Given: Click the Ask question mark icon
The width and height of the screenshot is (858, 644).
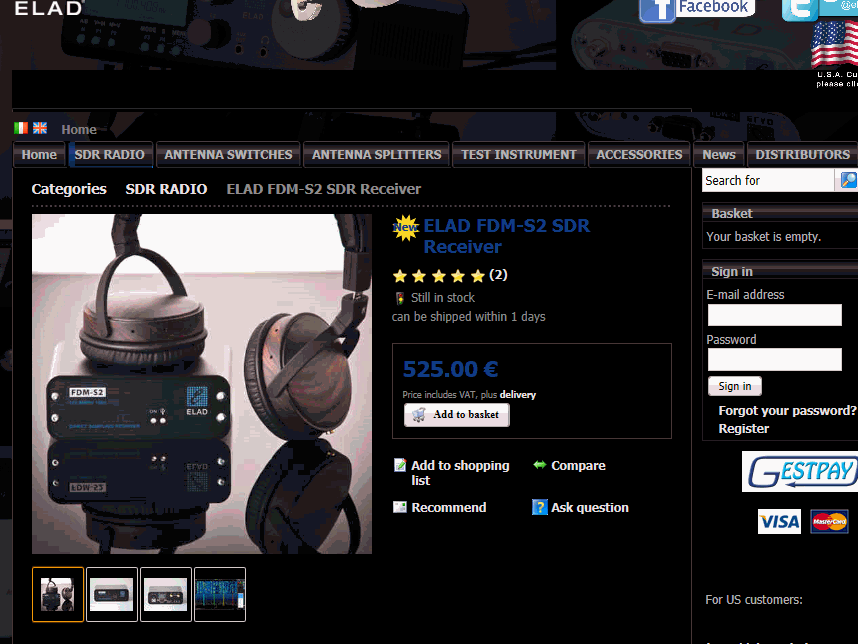Looking at the screenshot, I should coord(540,507).
